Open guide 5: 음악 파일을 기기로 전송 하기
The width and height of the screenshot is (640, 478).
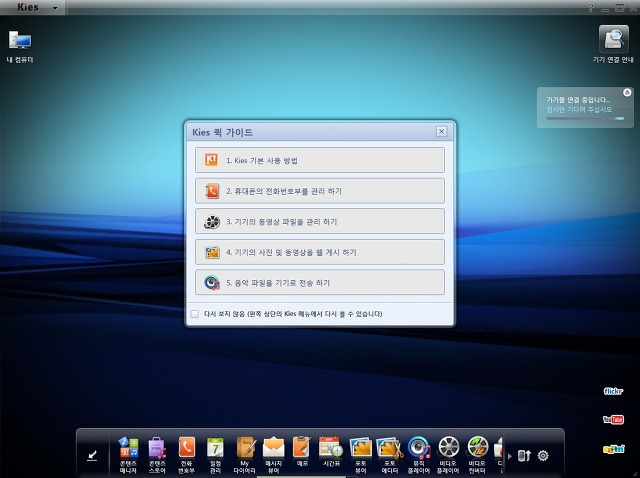pyautogui.click(x=320, y=282)
